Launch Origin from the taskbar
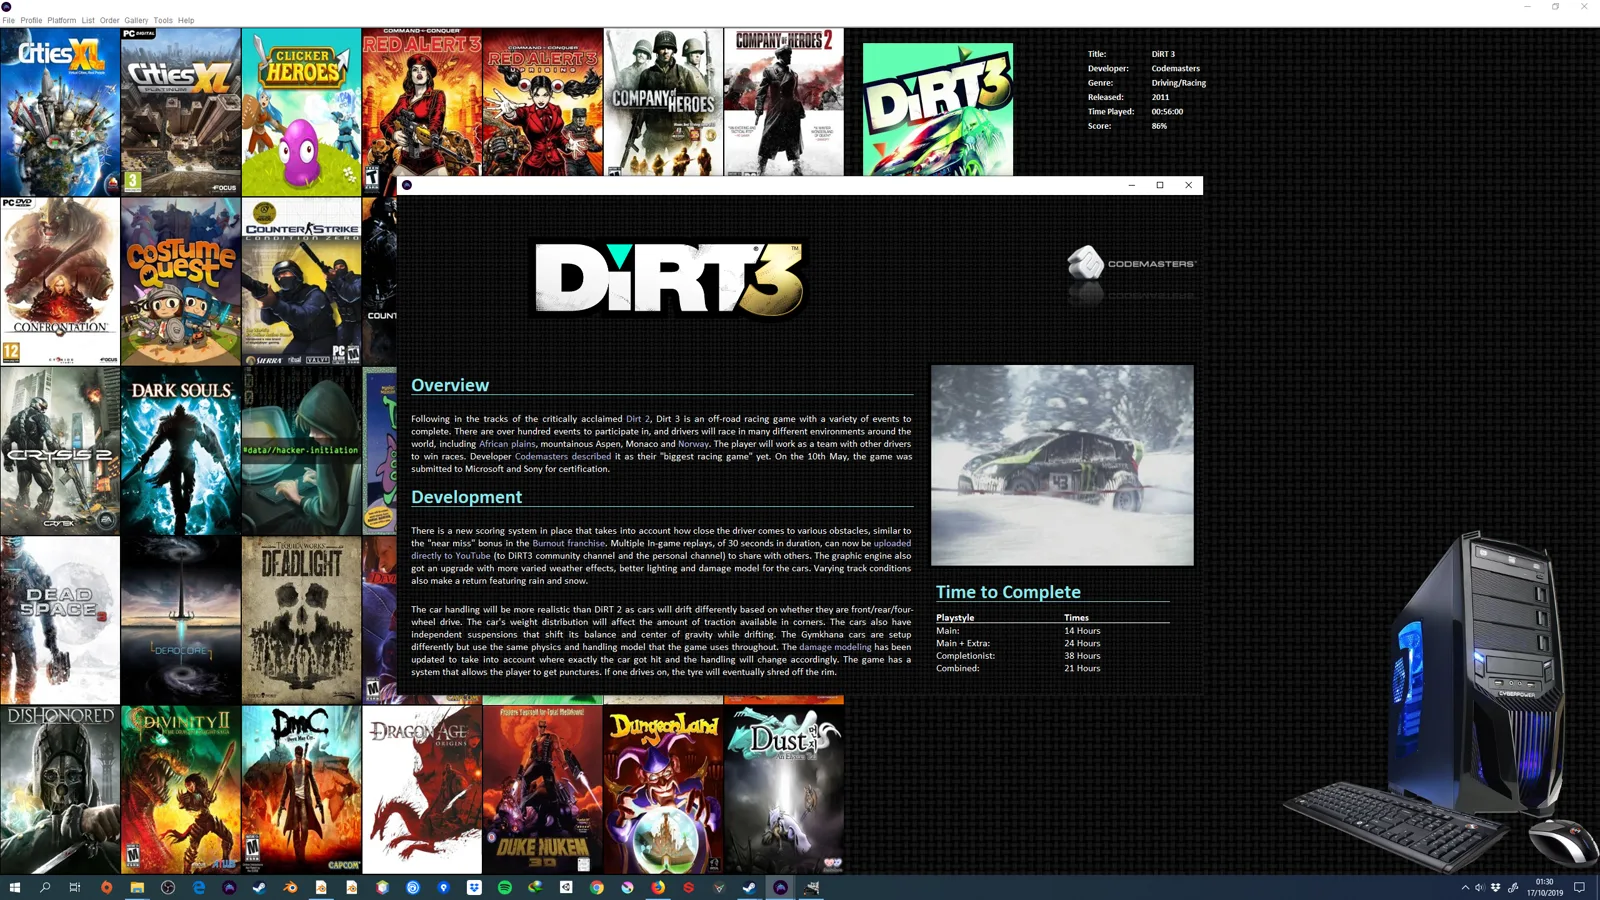This screenshot has height=900, width=1600. (x=106, y=887)
